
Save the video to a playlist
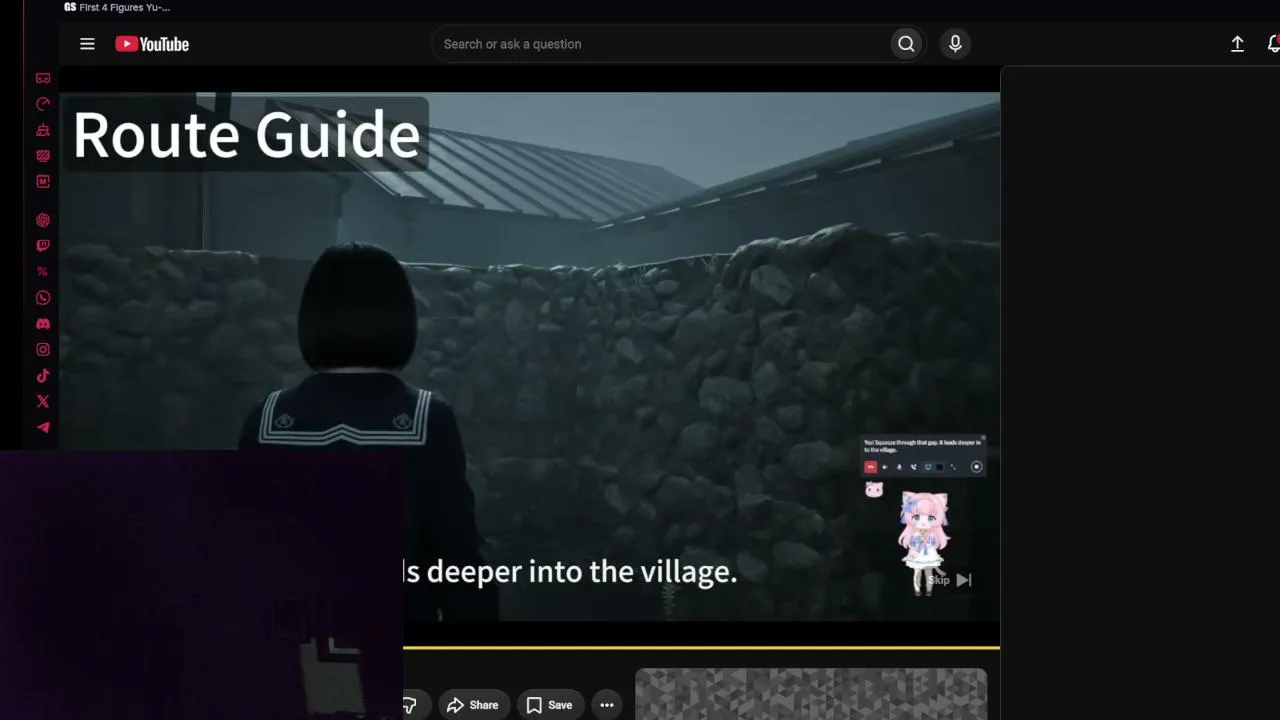pos(549,705)
